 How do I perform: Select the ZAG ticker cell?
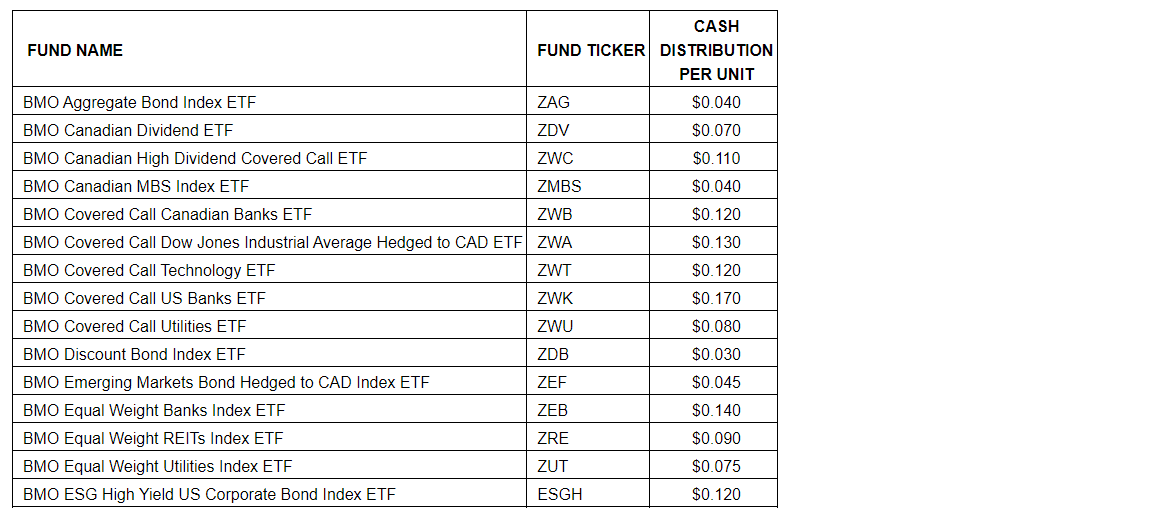pyautogui.click(x=554, y=102)
